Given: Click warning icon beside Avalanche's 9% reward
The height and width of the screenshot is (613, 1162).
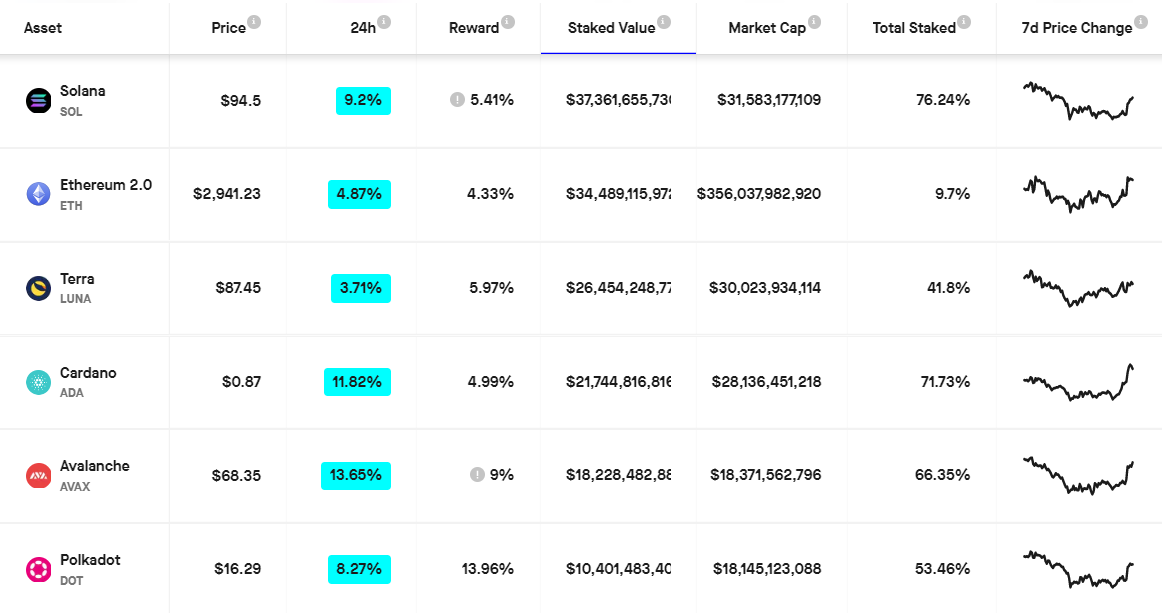Looking at the screenshot, I should (x=477, y=474).
